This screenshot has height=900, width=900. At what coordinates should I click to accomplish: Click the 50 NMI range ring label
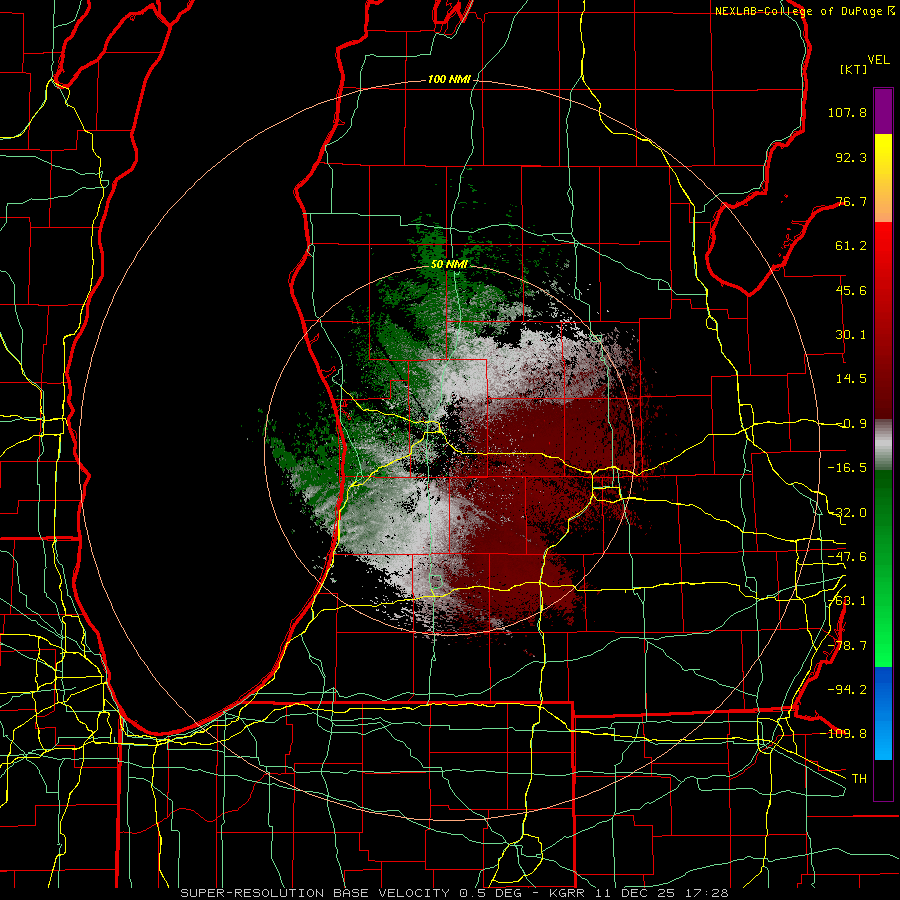tap(449, 265)
